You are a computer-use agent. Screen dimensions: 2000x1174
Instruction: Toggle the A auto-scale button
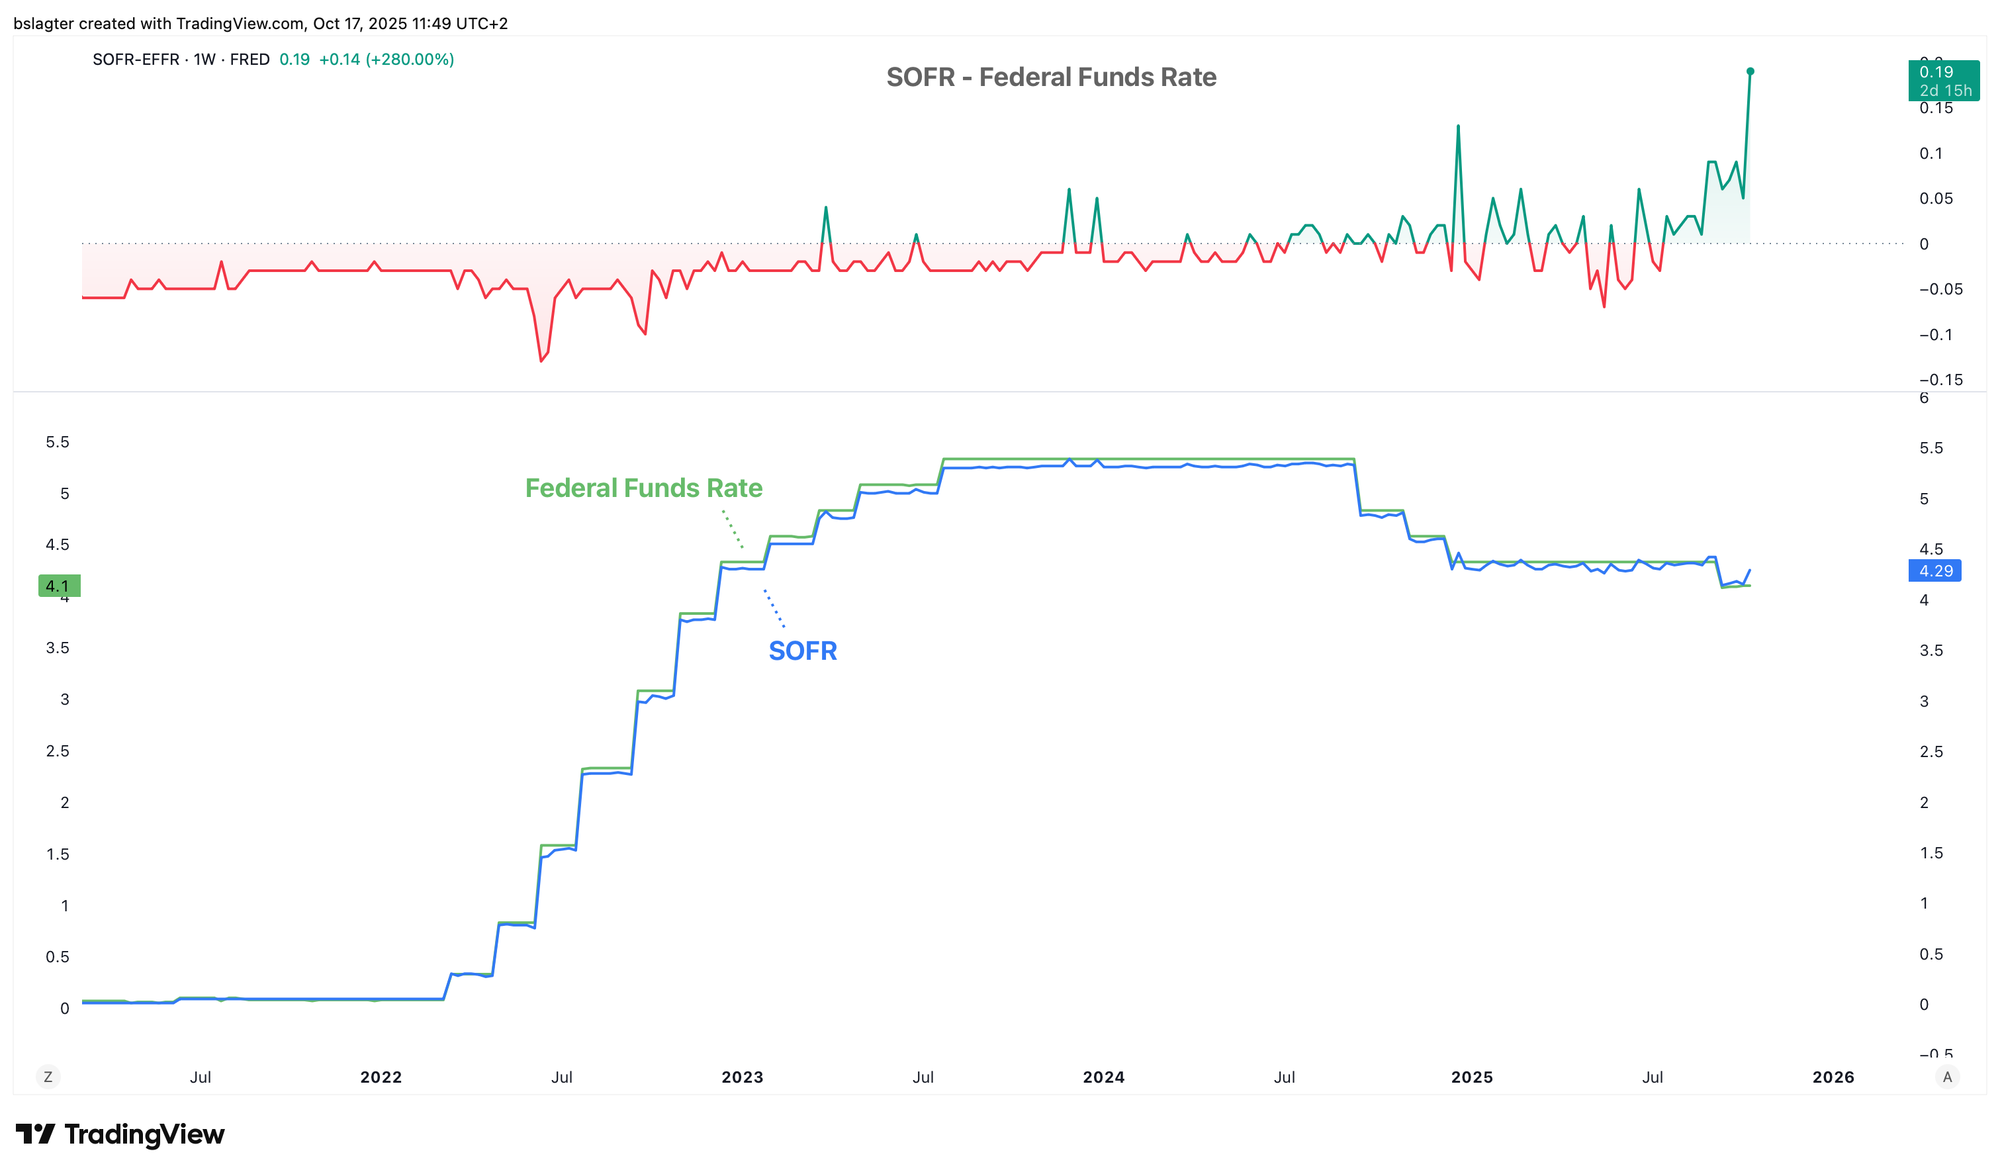[1946, 1077]
